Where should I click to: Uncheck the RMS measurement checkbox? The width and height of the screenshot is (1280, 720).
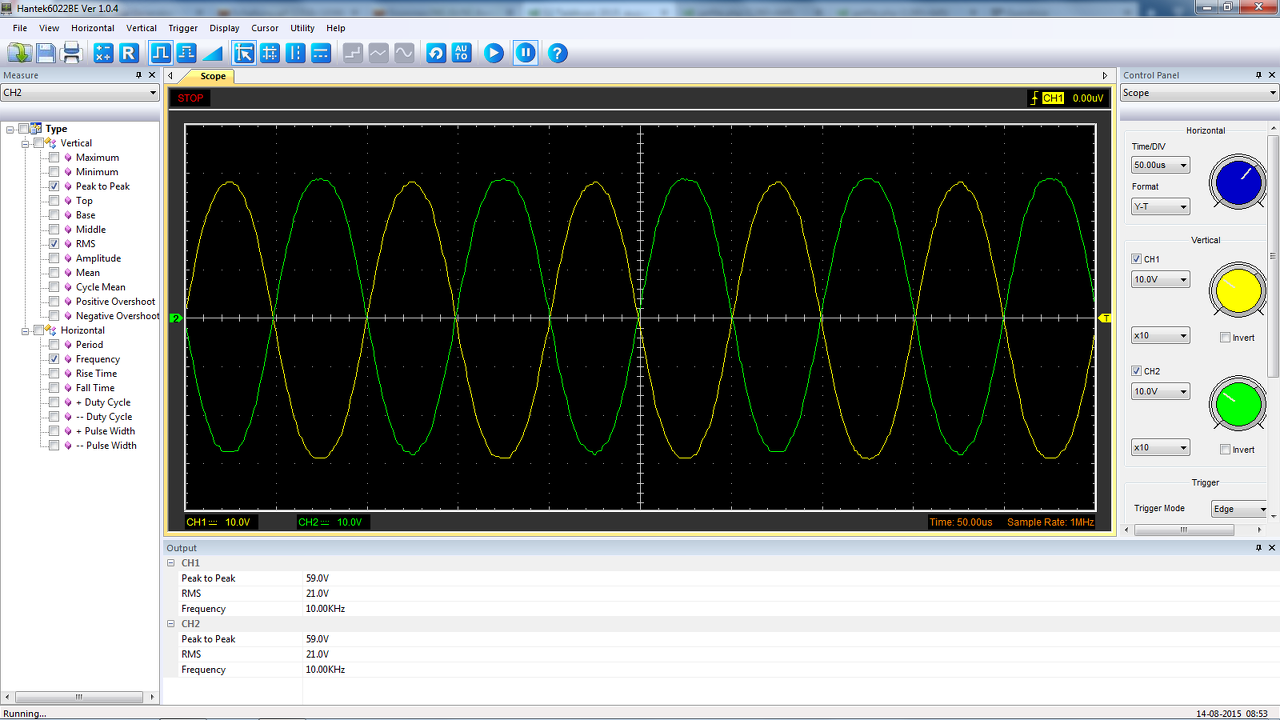point(54,244)
